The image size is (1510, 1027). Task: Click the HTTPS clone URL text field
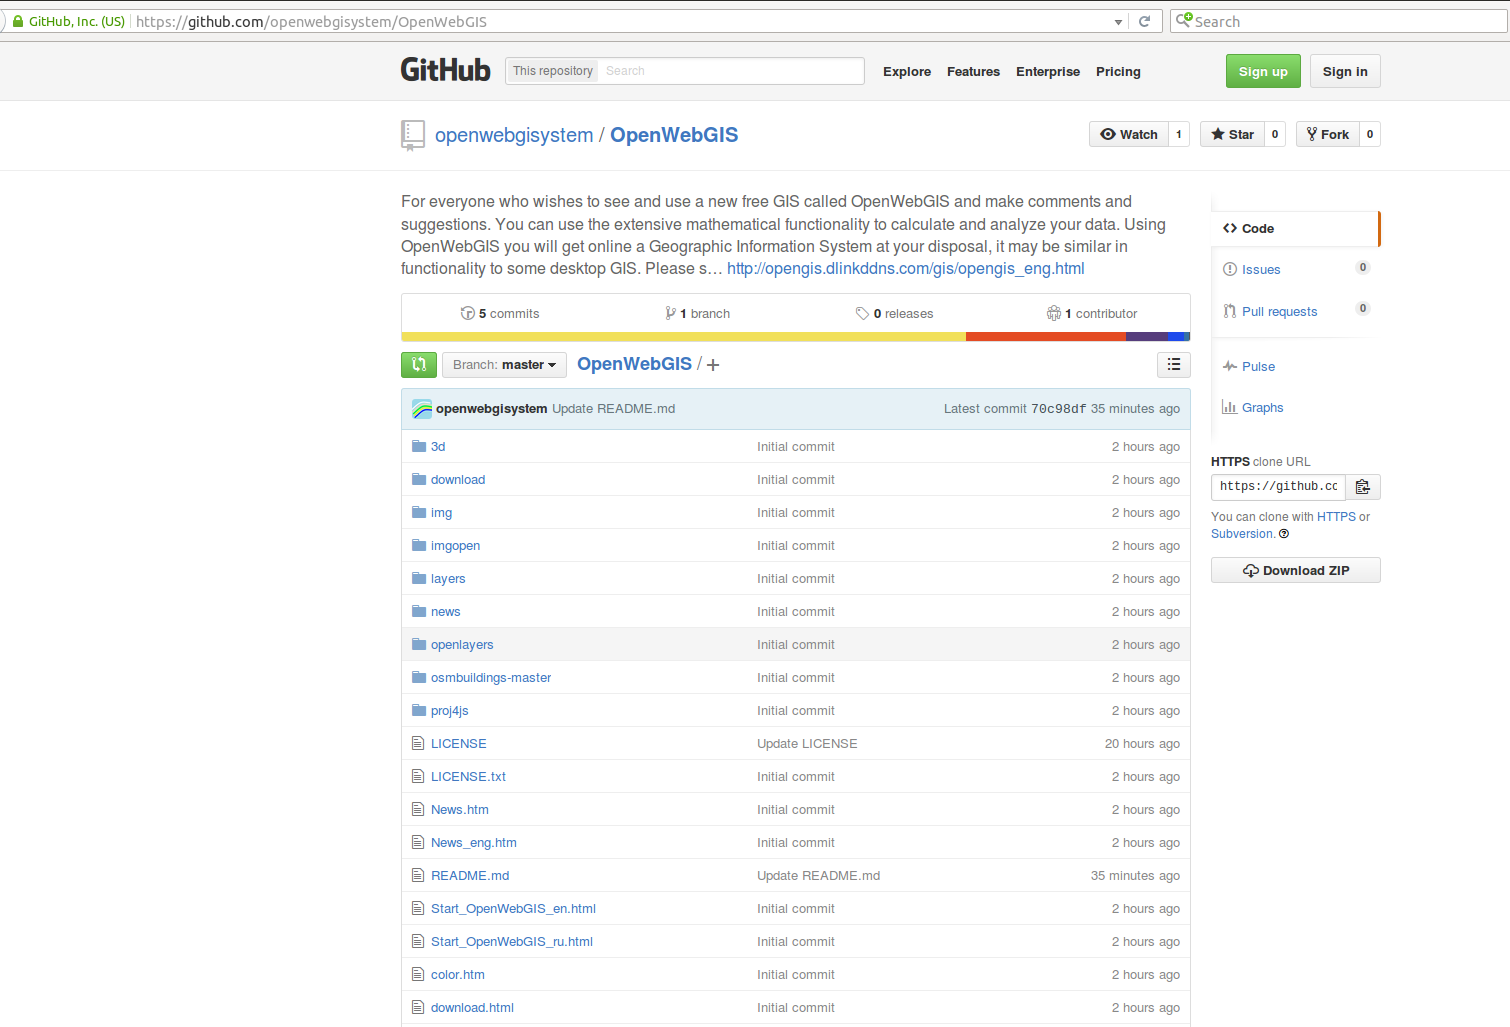point(1278,487)
